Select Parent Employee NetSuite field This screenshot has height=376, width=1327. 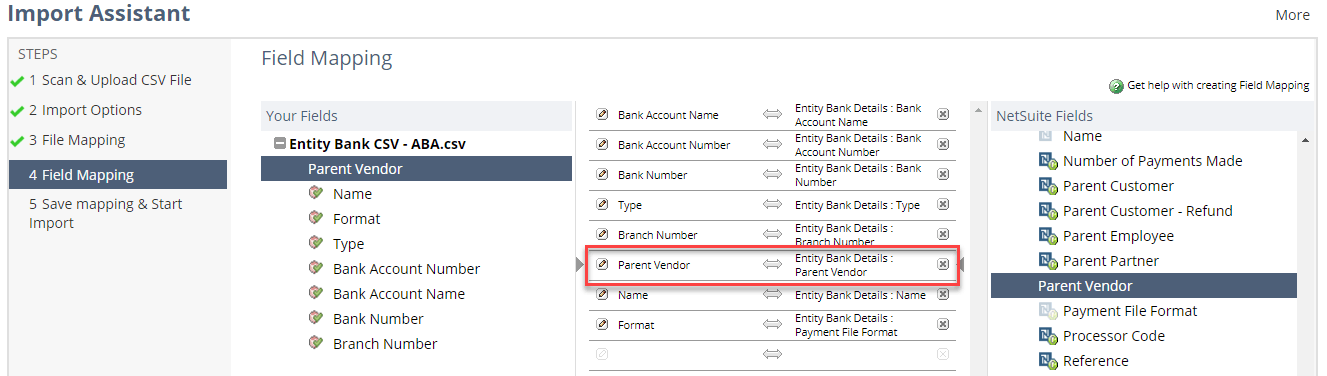[x=1118, y=236]
